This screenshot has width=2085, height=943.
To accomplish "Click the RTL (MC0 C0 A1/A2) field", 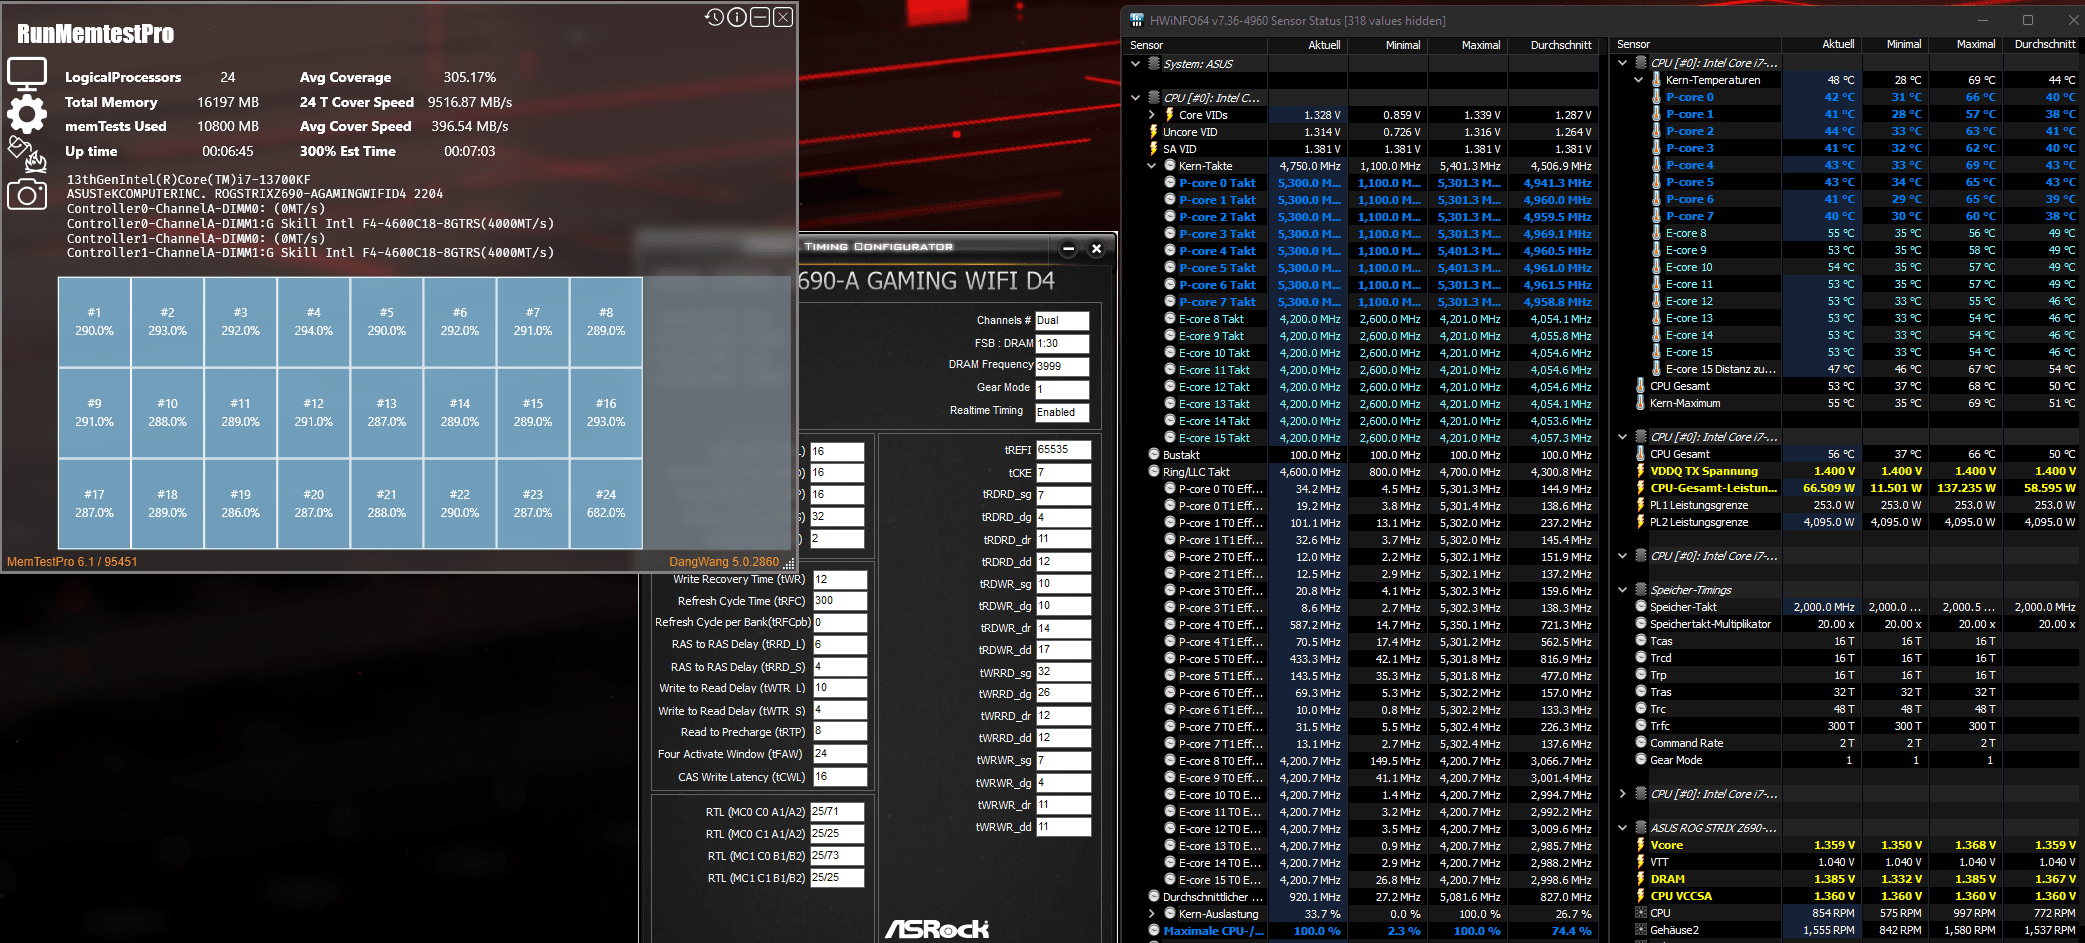I will pos(837,812).
